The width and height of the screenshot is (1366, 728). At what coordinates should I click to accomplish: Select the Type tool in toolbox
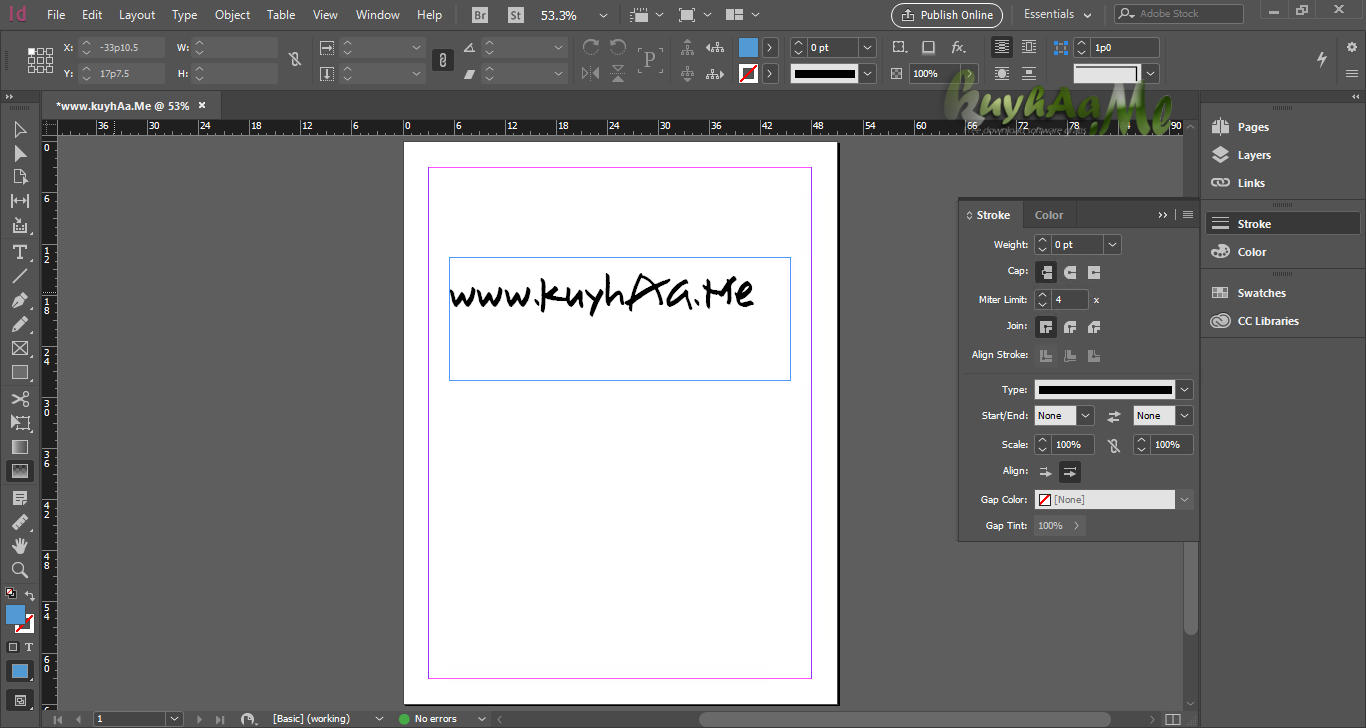click(19, 252)
